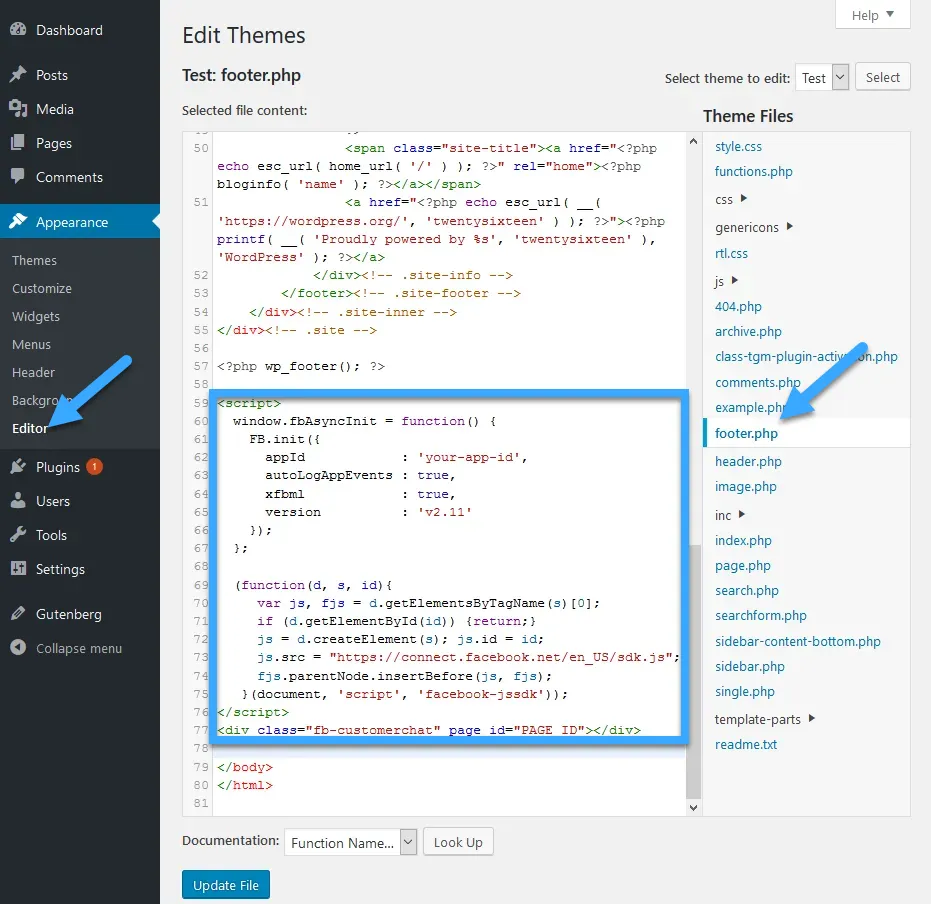The image size is (931, 904).
Task: Click the code editor vertical scrollbar
Action: coord(694,670)
